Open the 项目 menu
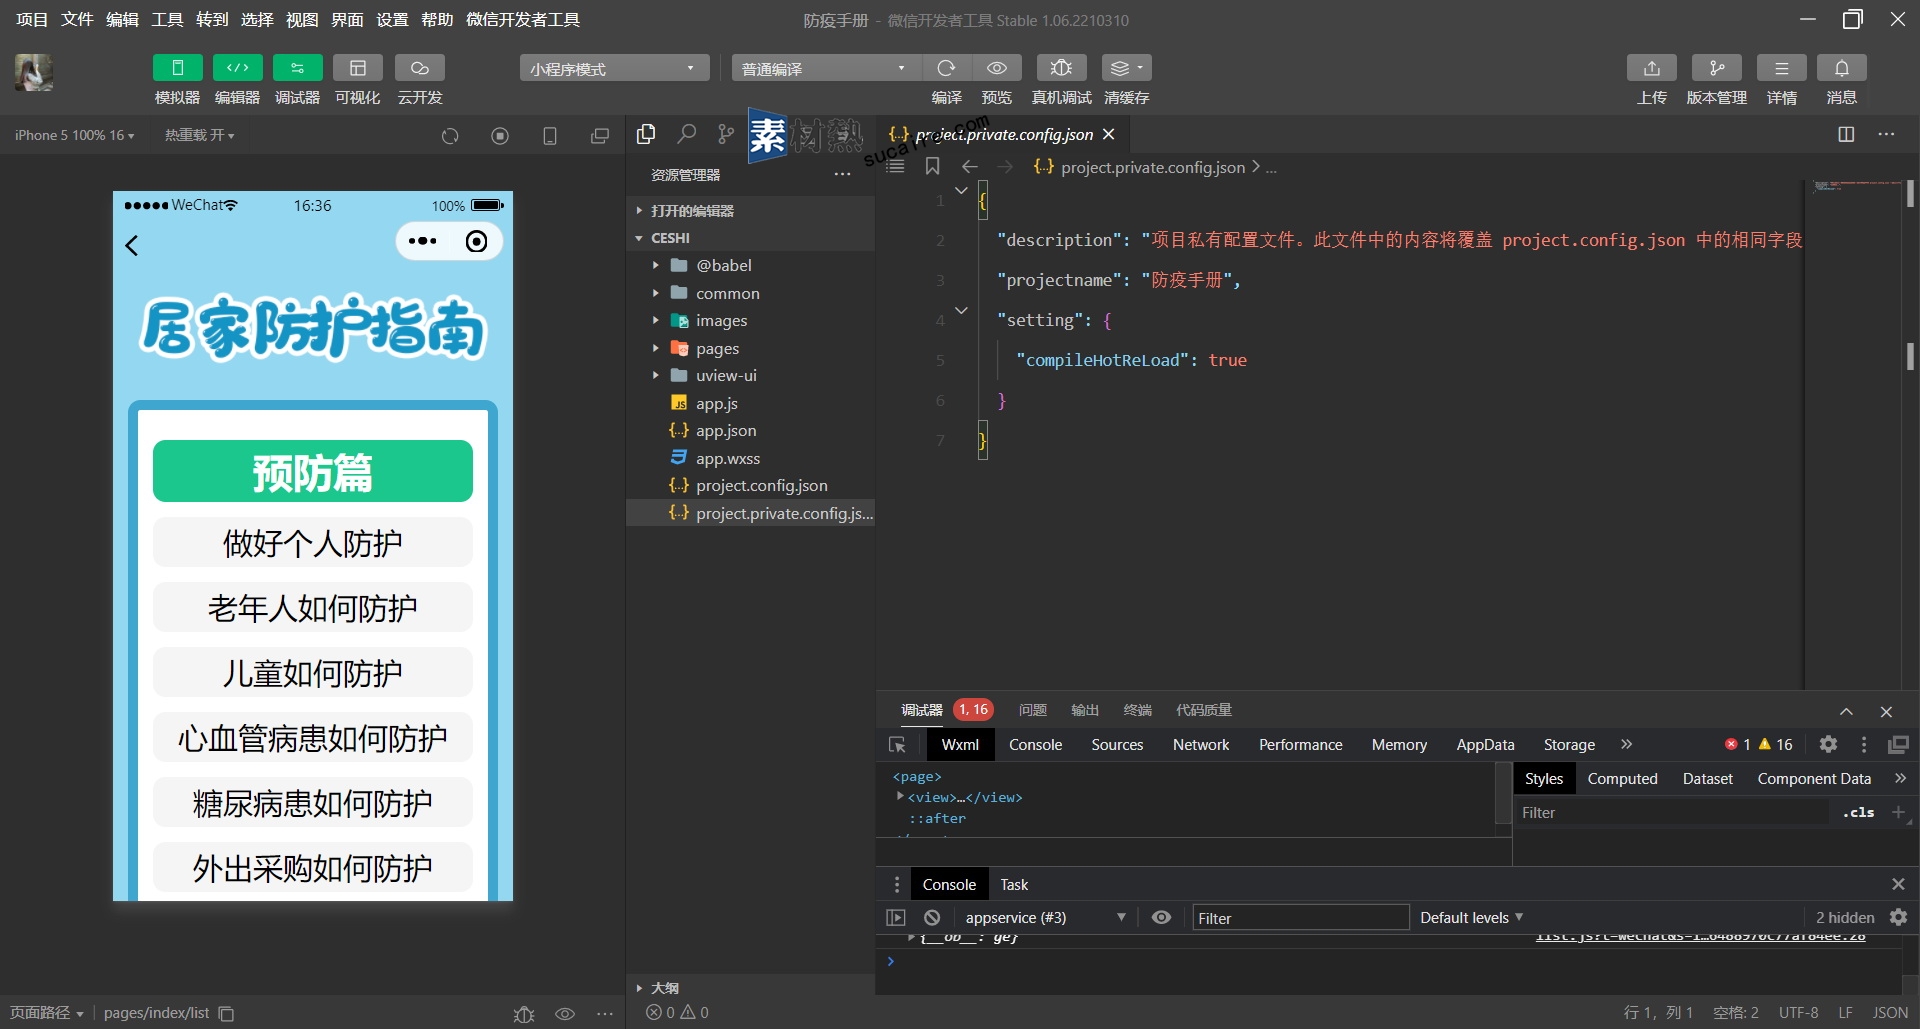 coord(31,19)
